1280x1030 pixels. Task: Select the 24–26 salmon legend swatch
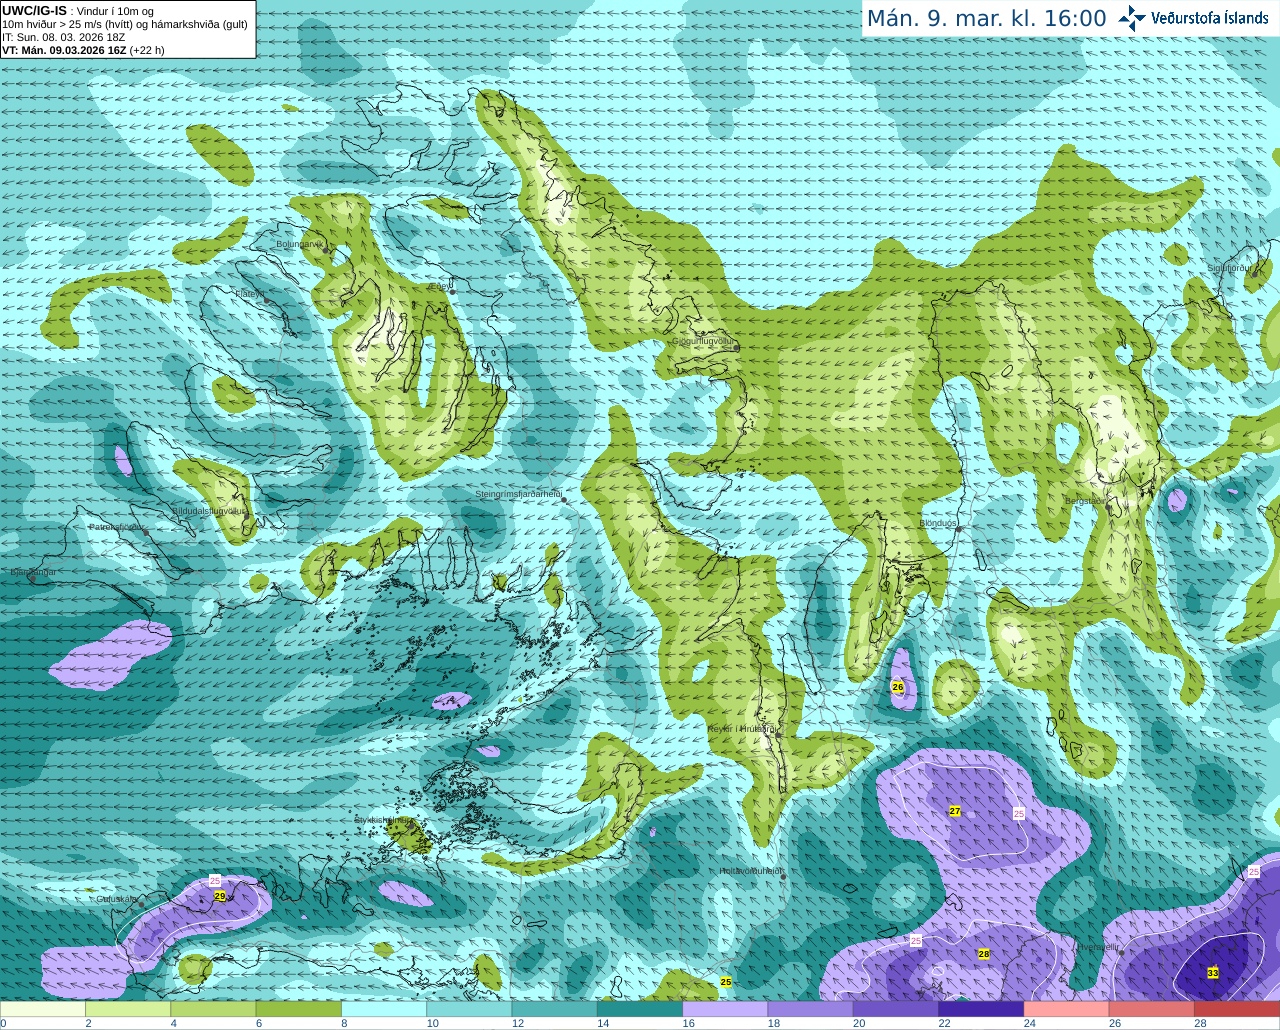coord(1066,1009)
